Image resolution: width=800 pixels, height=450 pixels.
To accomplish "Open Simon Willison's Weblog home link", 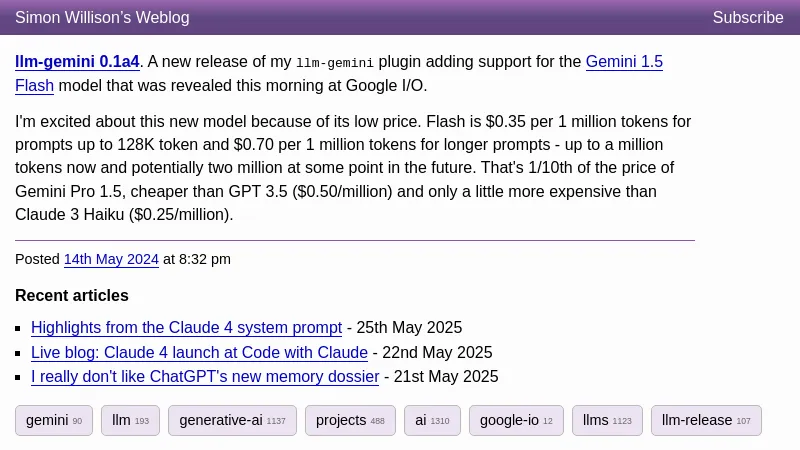I will point(102,17).
